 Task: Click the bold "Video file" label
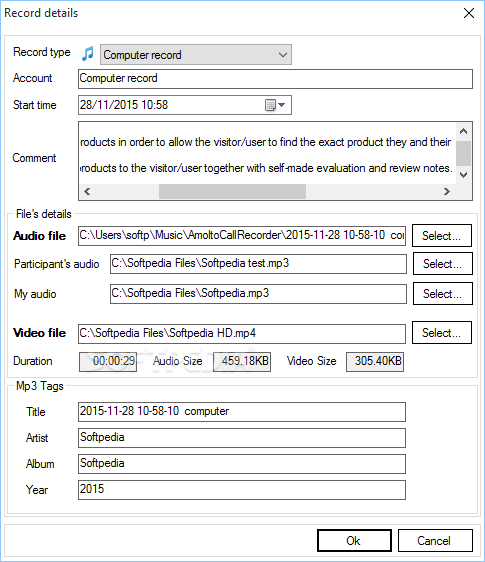pyautogui.click(x=39, y=333)
